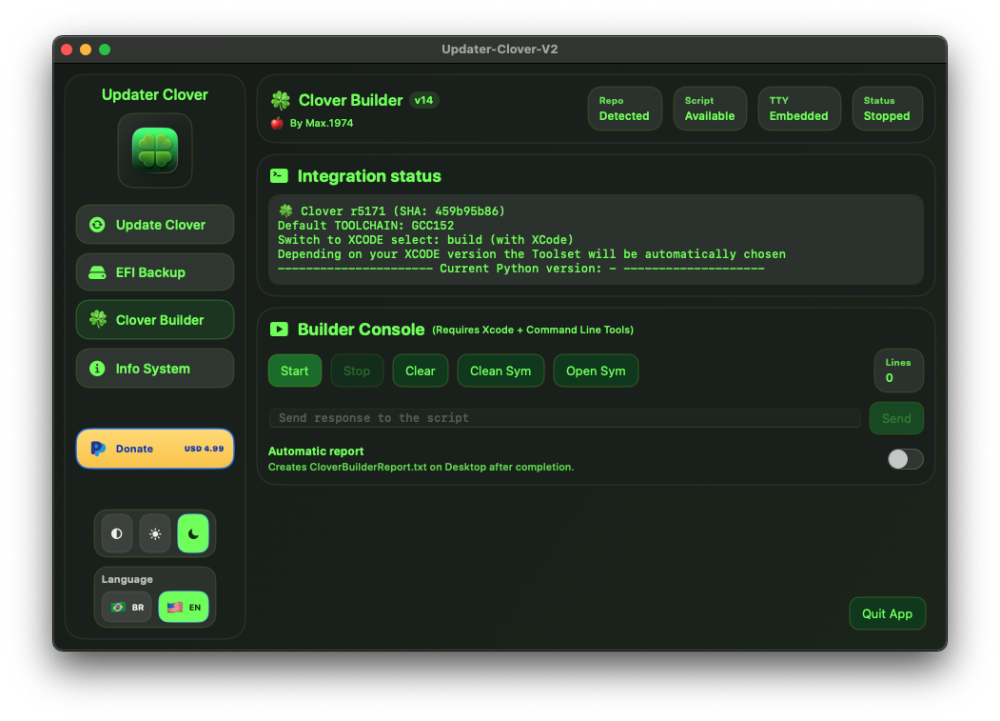Click Open Sym button
Viewport: 1000px width, 721px height.
tap(596, 371)
